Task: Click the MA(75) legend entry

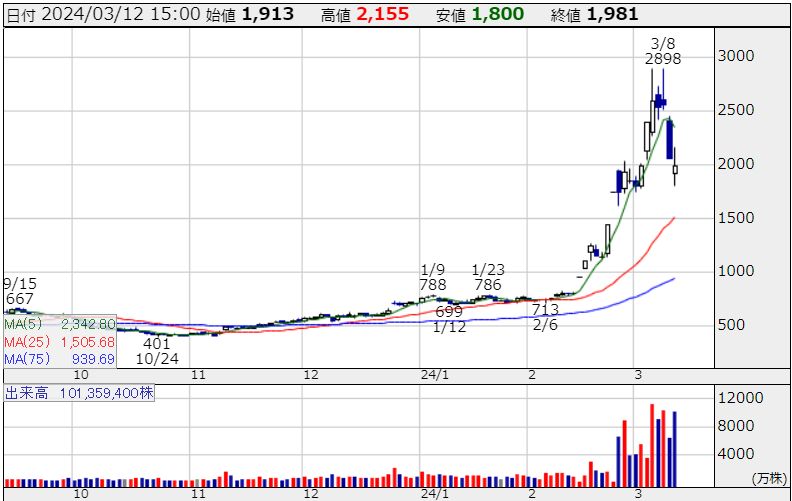Action: 58,359
